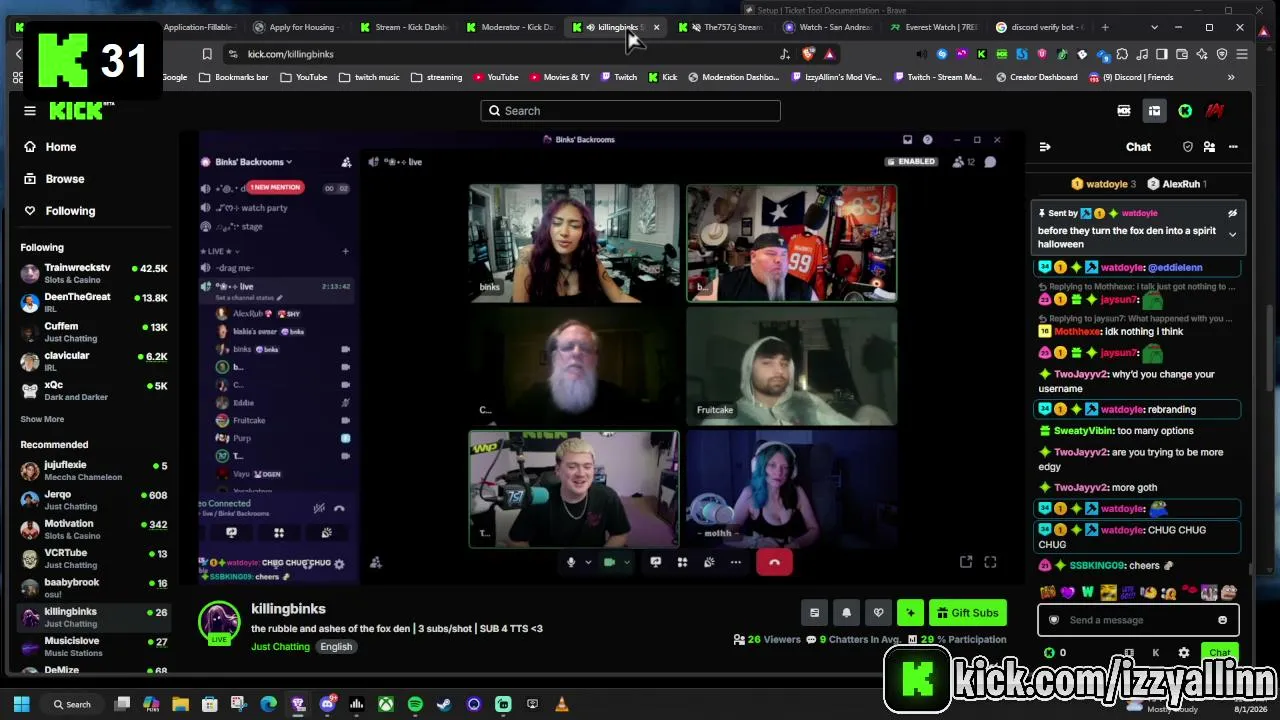The image size is (1280, 720).
Task: Open jujuflexie recommended channel
Action: 94,470
